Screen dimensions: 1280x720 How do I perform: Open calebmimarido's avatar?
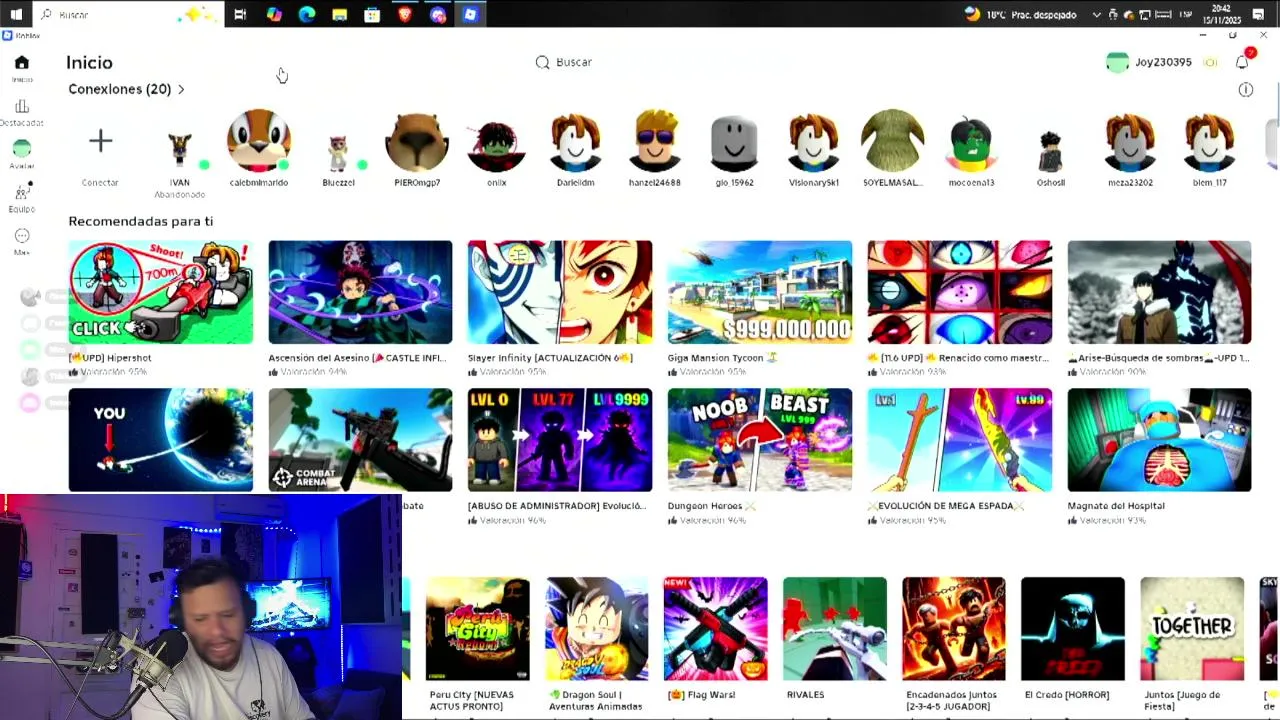point(259,141)
